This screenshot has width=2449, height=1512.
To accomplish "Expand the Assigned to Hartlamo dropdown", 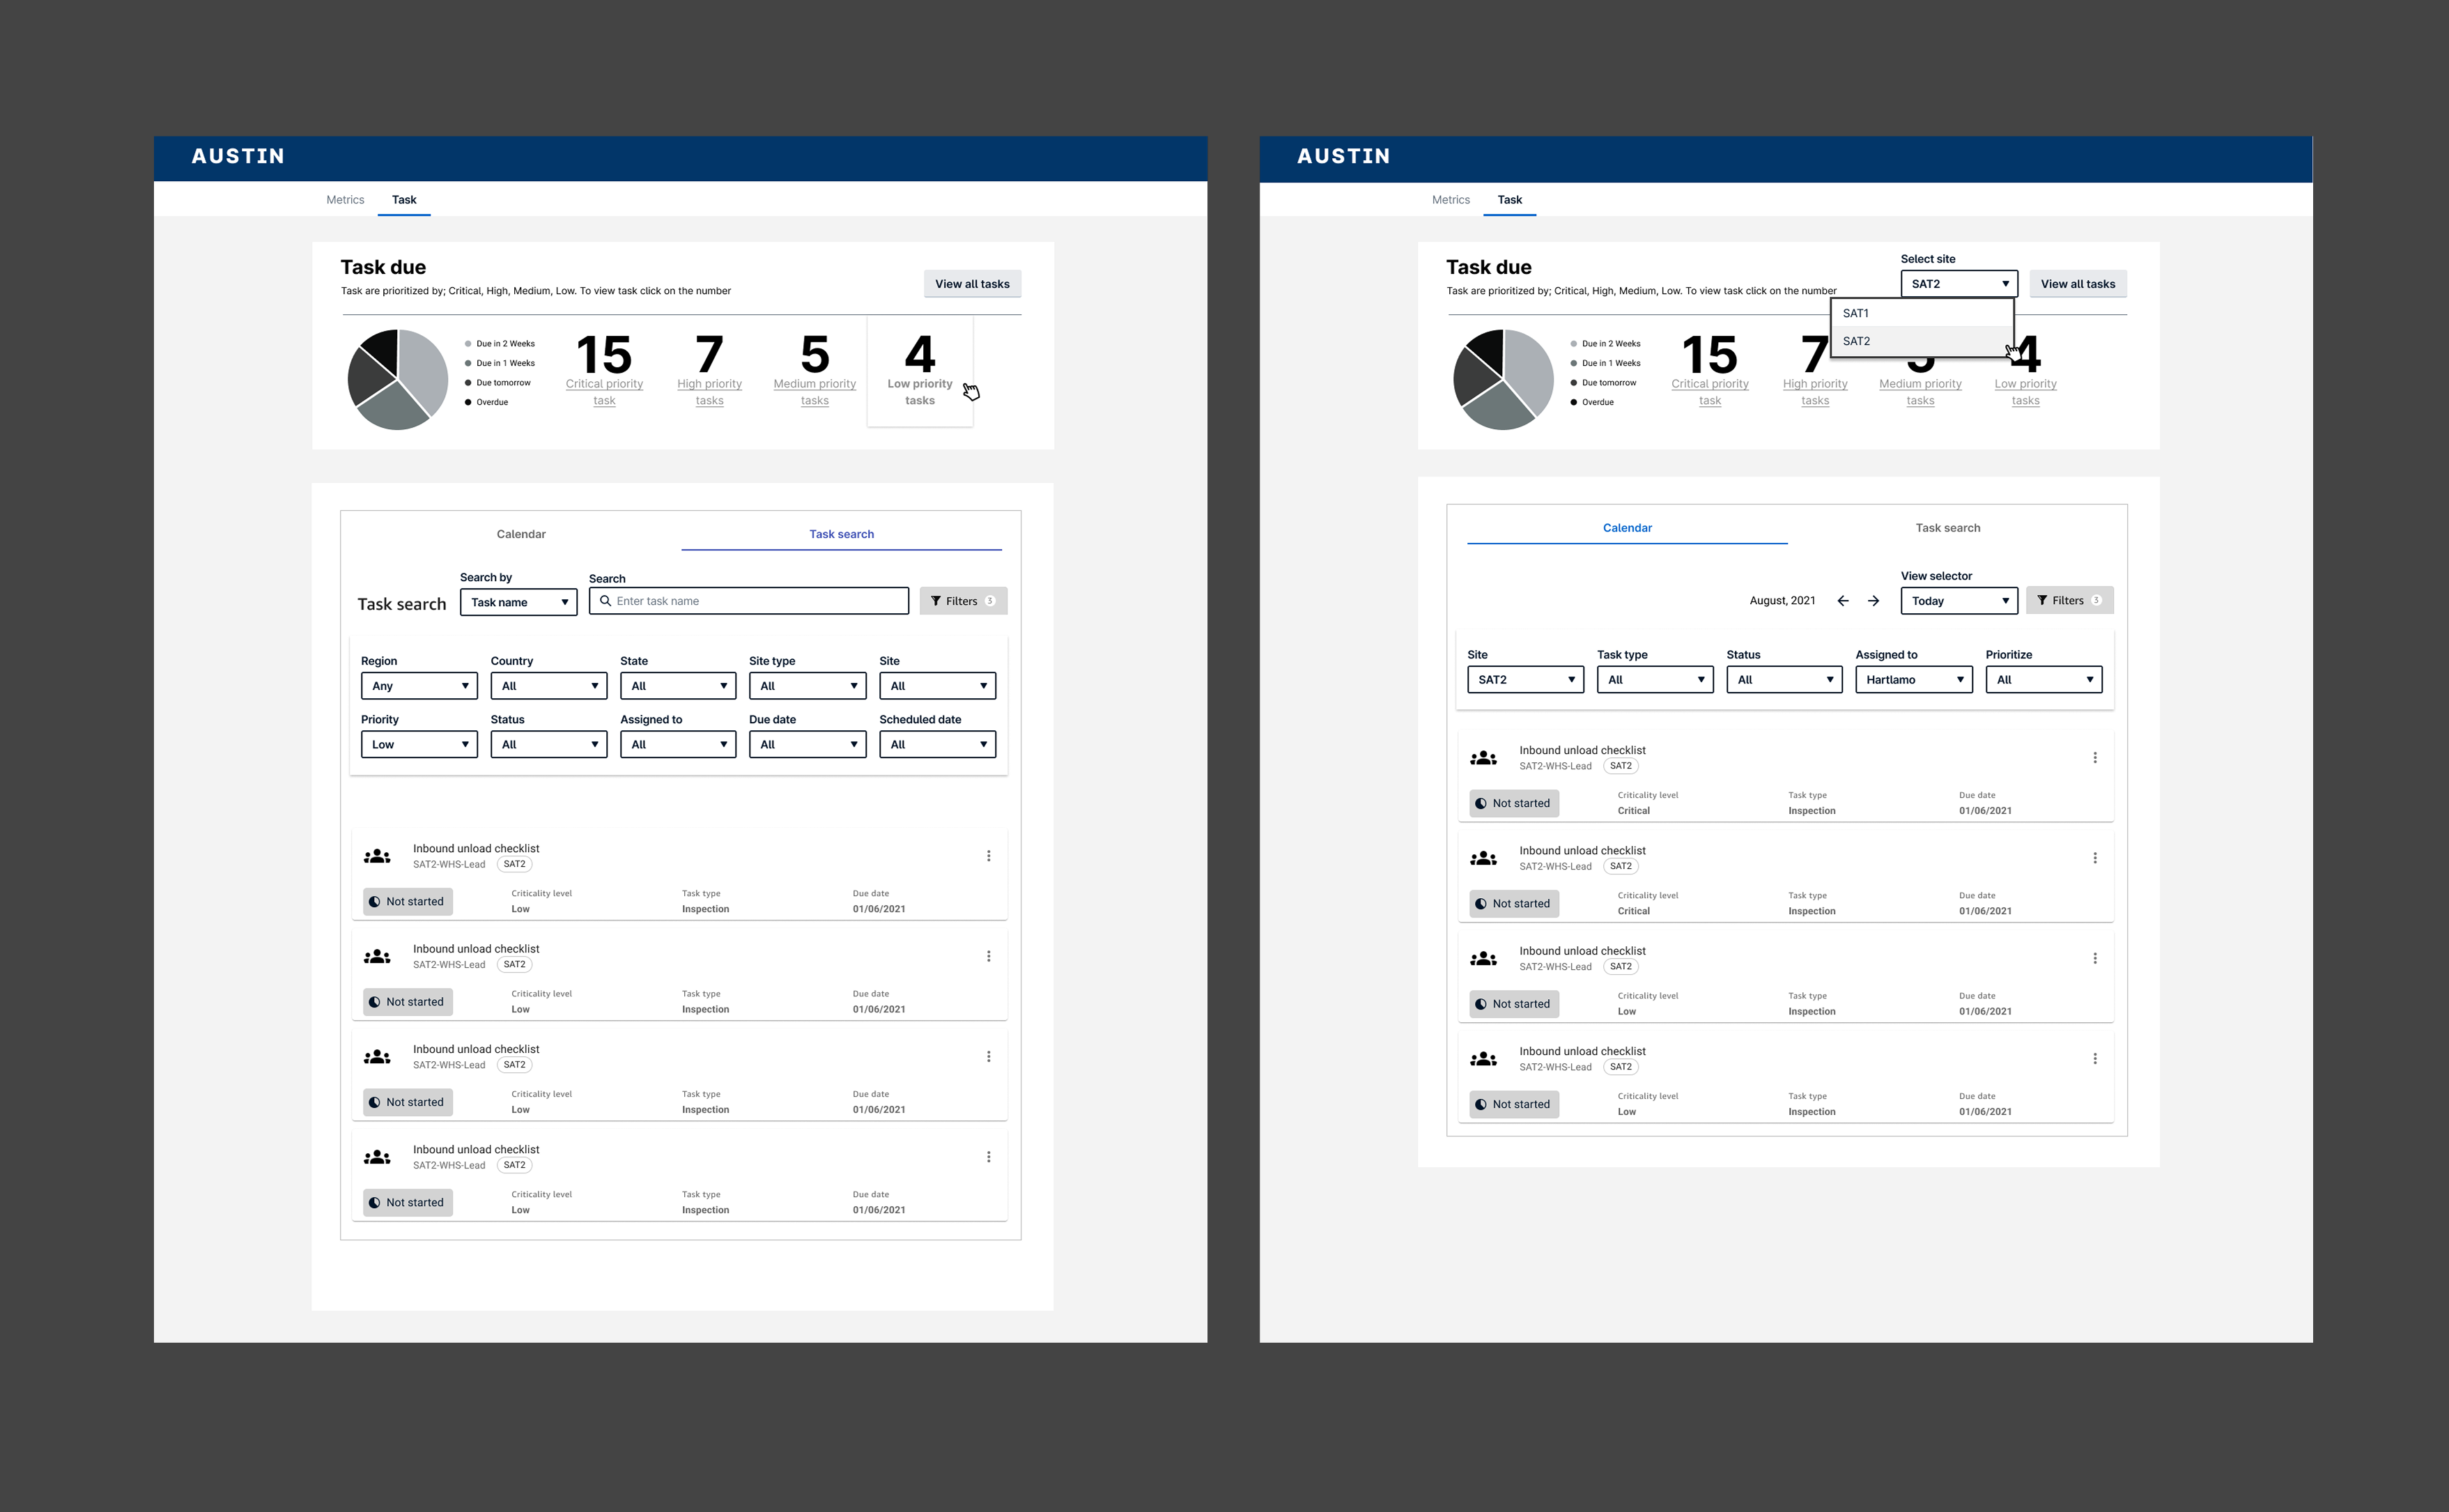I will tap(1913, 679).
